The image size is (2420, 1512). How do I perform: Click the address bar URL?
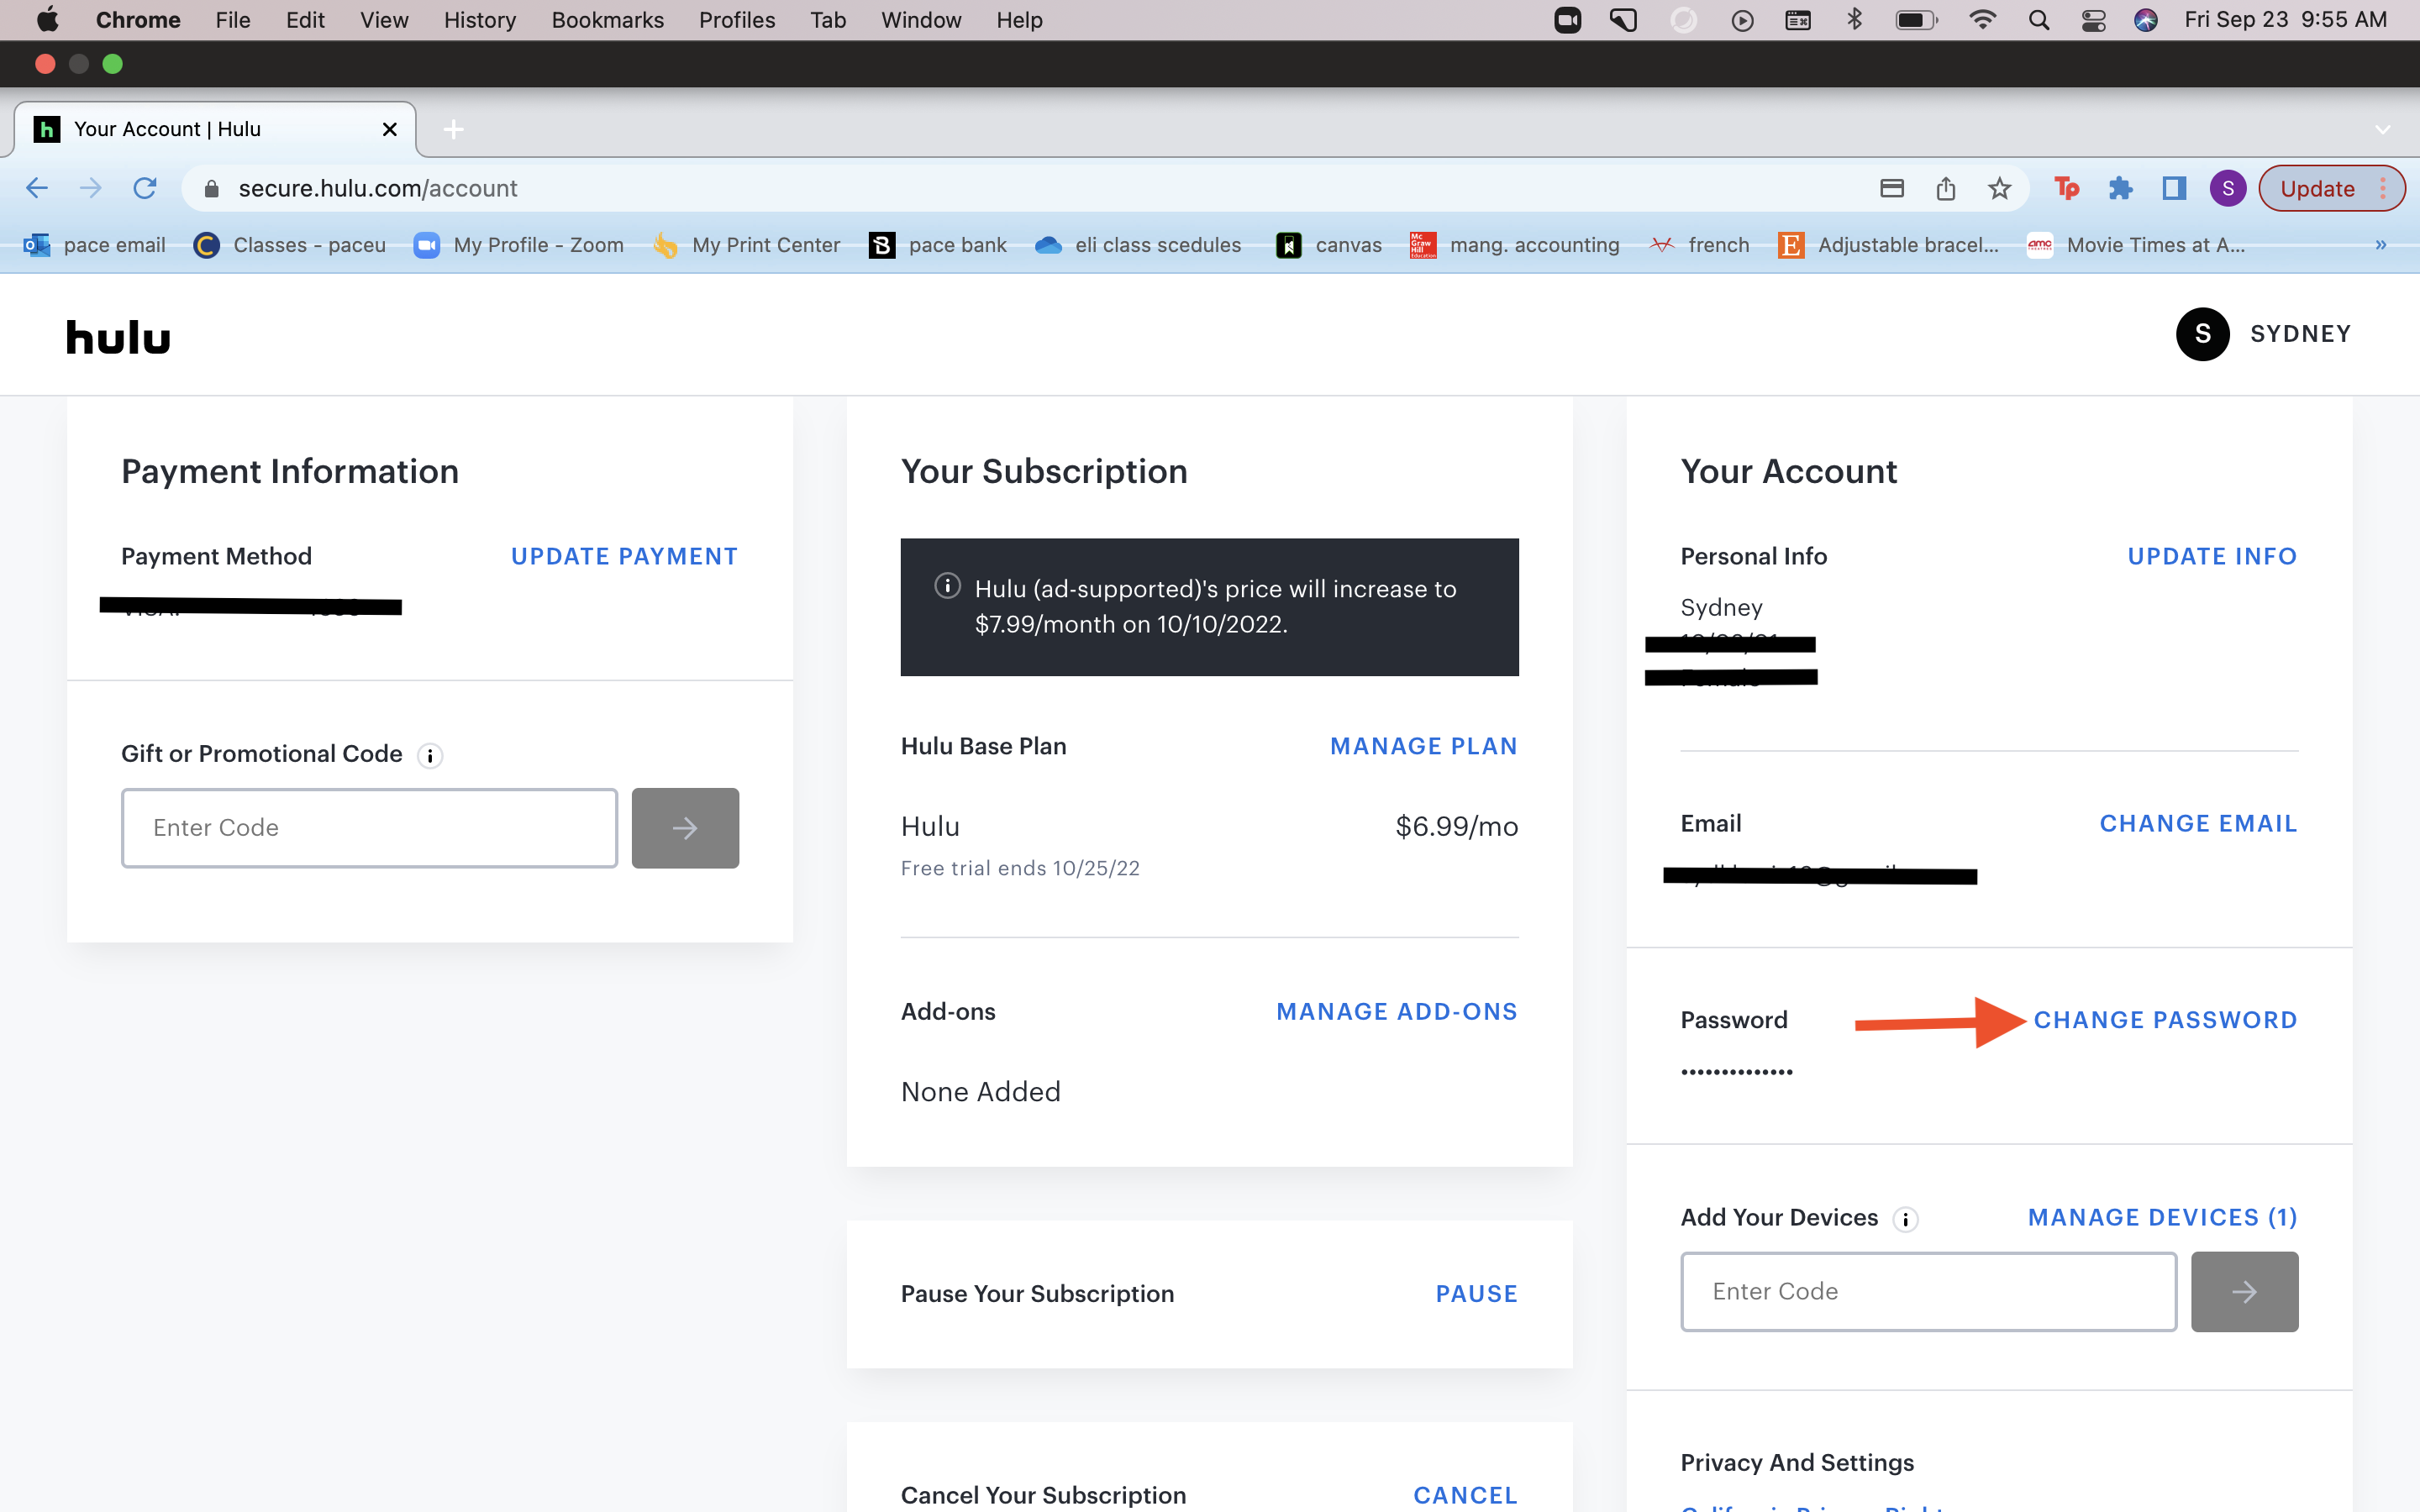[x=378, y=188]
